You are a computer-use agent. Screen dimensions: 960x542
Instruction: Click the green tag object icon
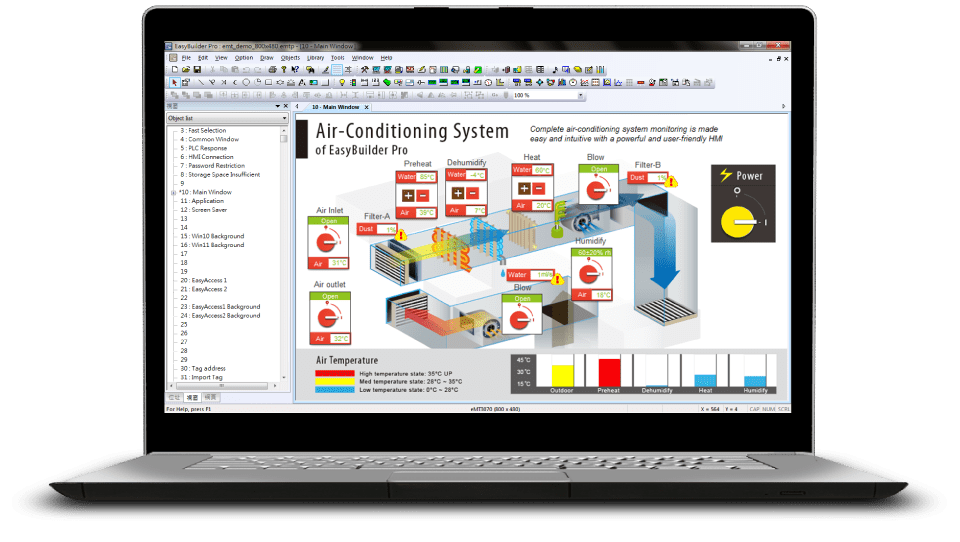point(386,82)
